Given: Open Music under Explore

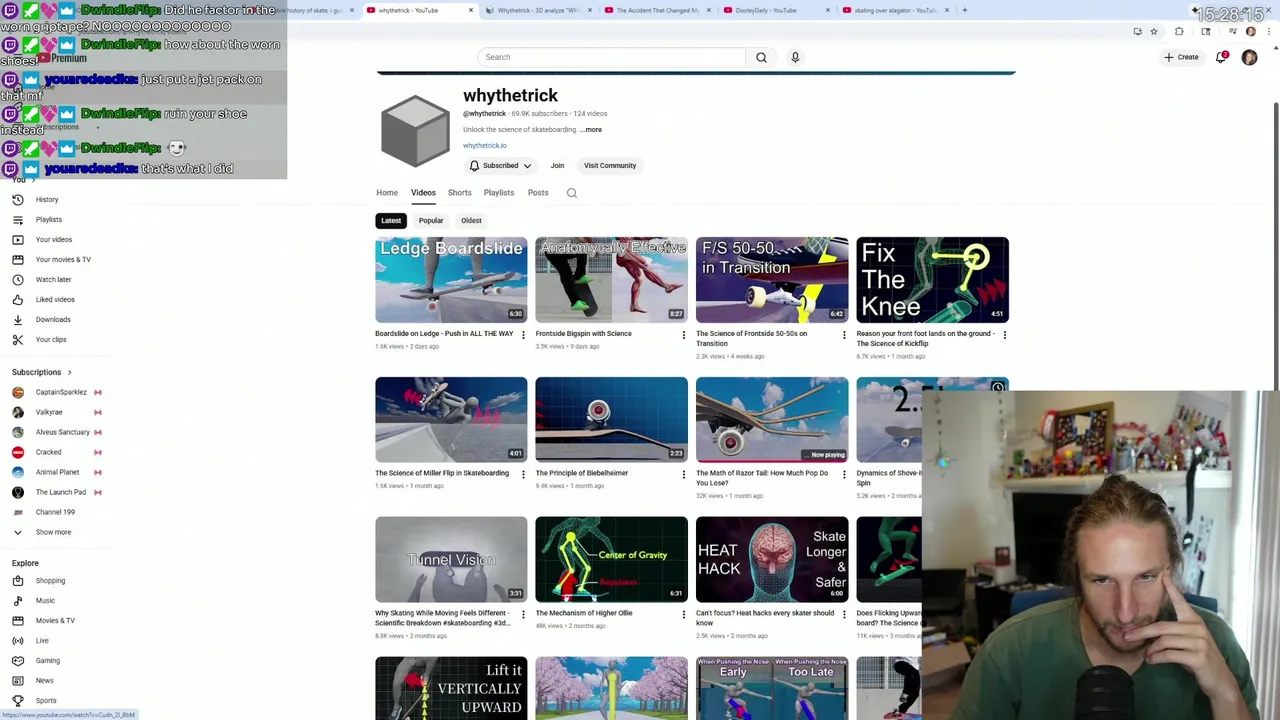Looking at the screenshot, I should coord(45,600).
